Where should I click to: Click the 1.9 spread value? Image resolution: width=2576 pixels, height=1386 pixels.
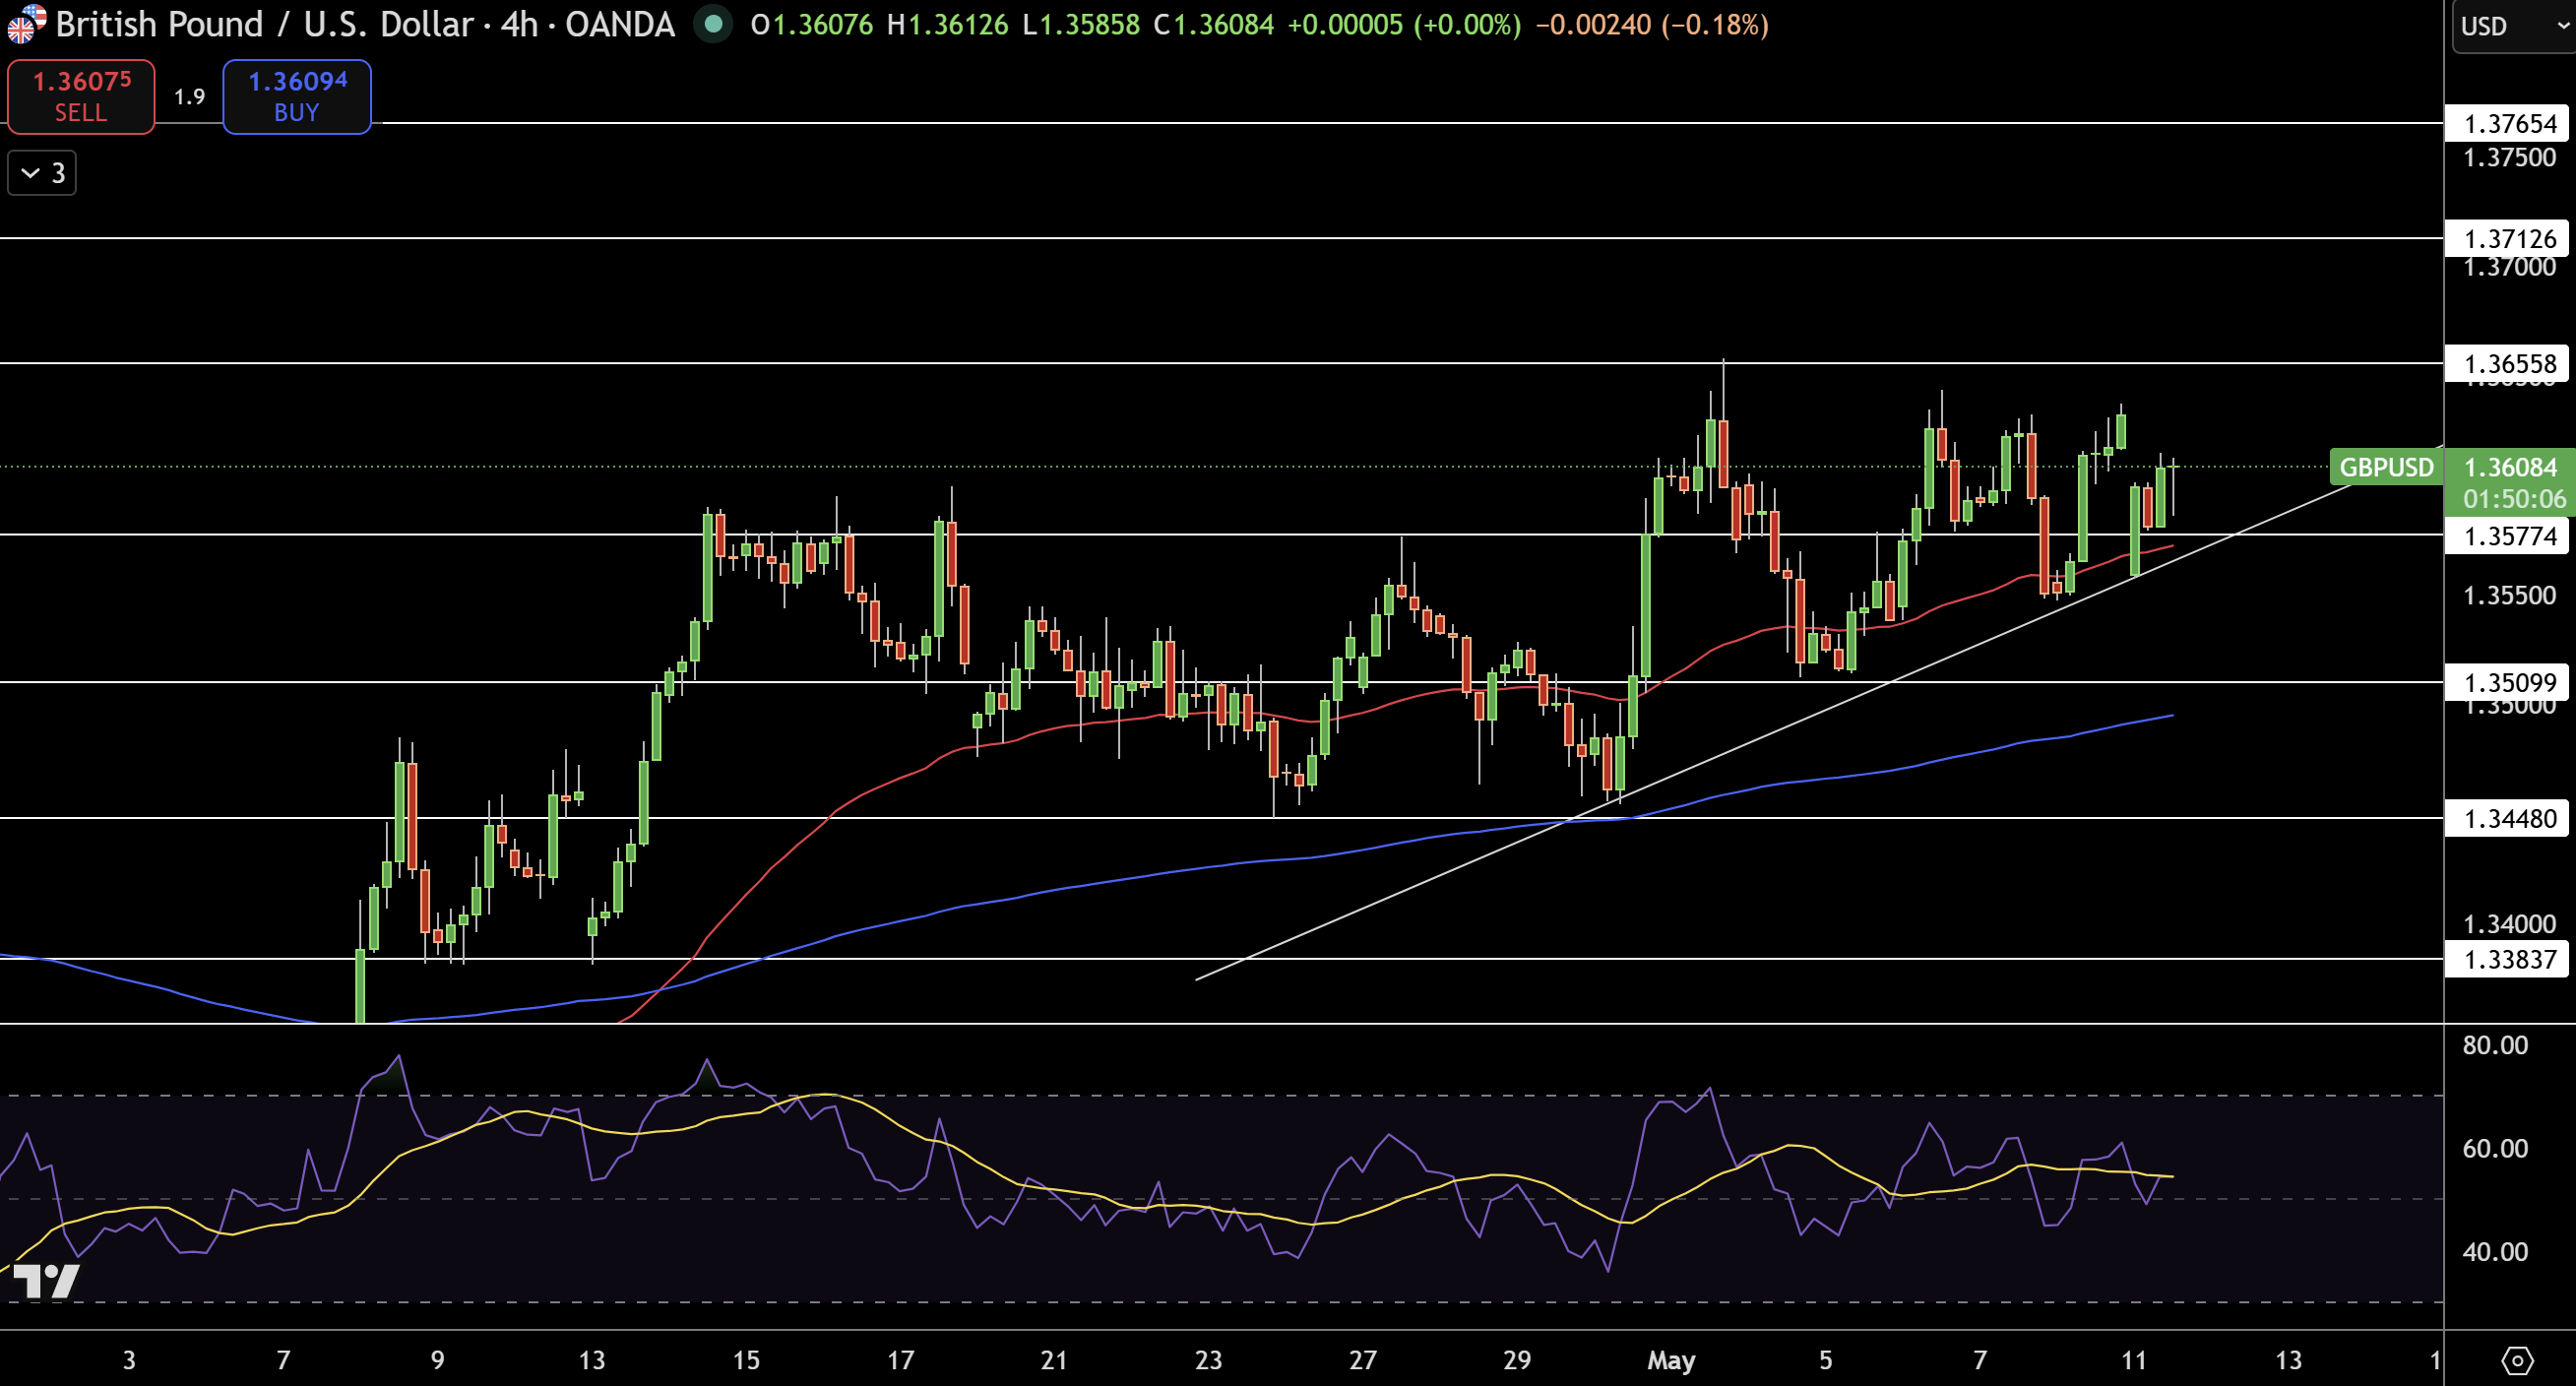pyautogui.click(x=189, y=97)
